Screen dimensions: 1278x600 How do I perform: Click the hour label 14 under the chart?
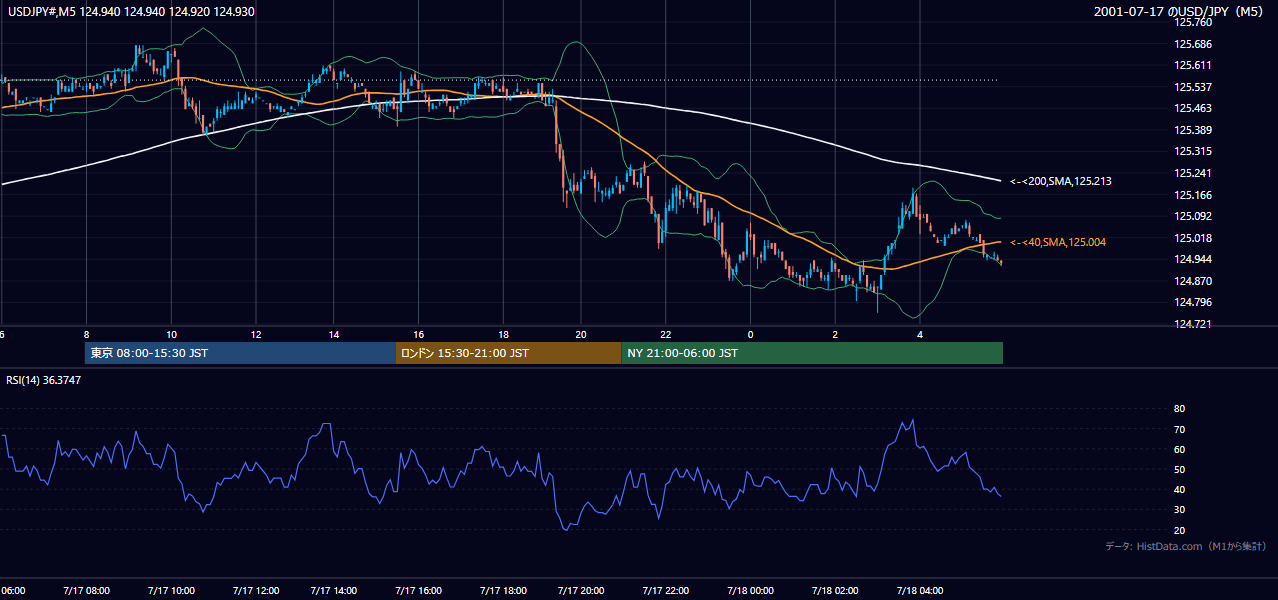point(335,335)
